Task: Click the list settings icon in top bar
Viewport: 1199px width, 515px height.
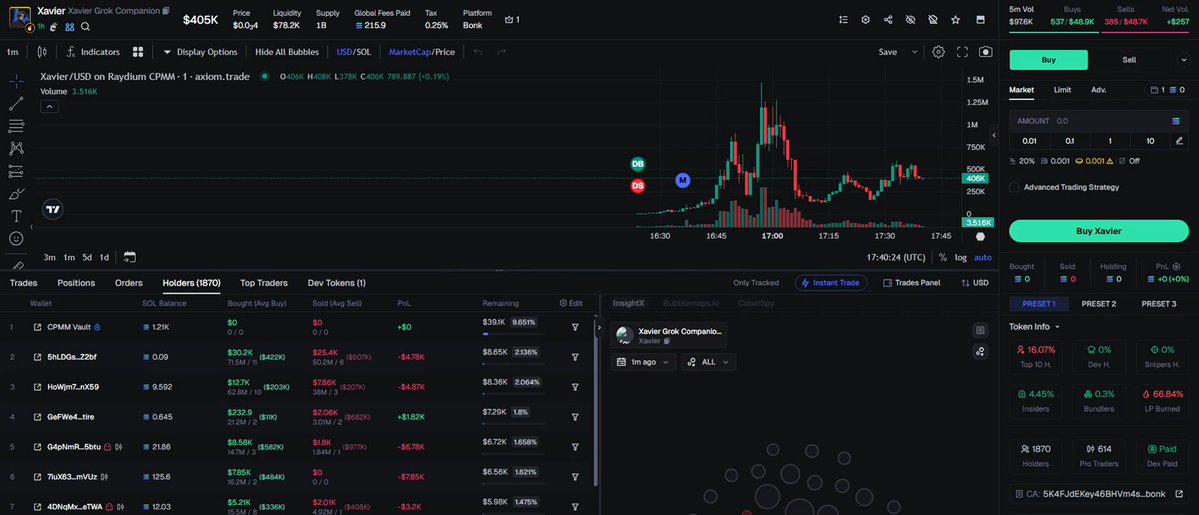Action: click(843, 20)
